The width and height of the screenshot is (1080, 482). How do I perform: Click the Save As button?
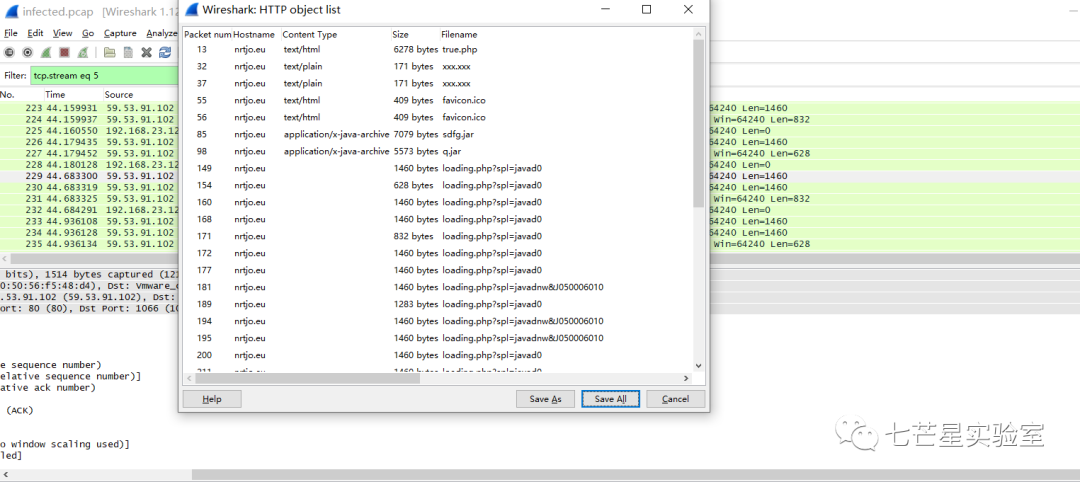click(x=546, y=399)
